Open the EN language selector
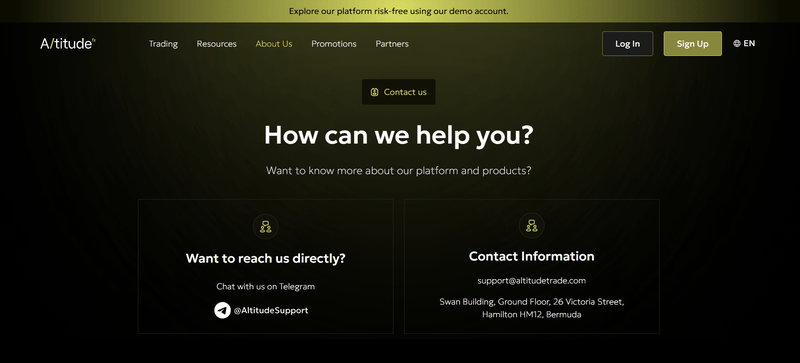Viewport: 800px width, 363px height. pyautogui.click(x=744, y=43)
